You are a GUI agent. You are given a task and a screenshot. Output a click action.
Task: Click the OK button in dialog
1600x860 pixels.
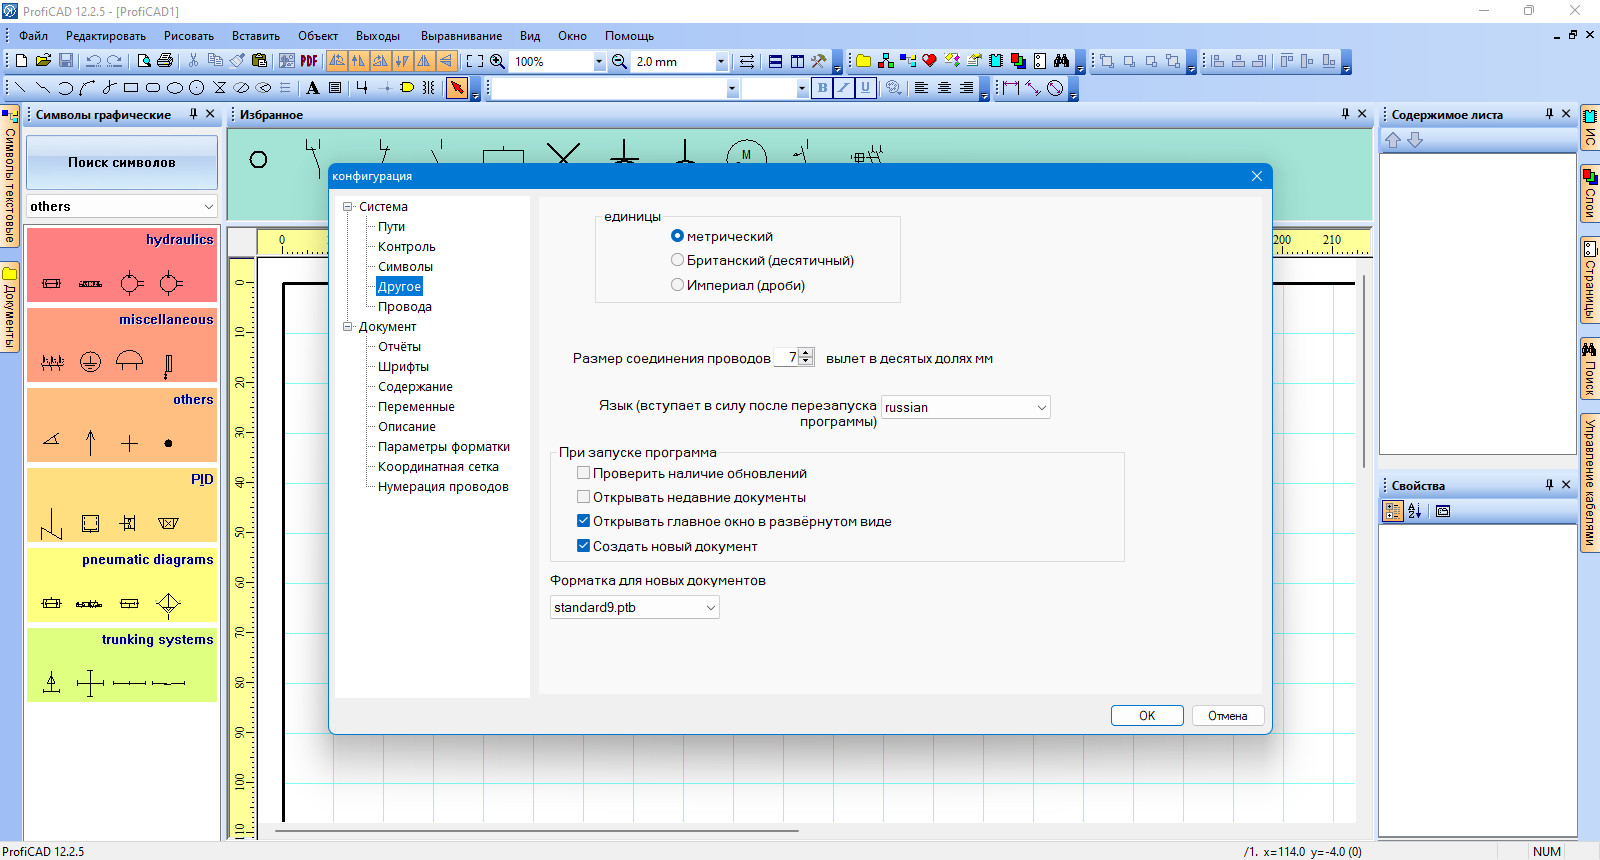(x=1147, y=716)
